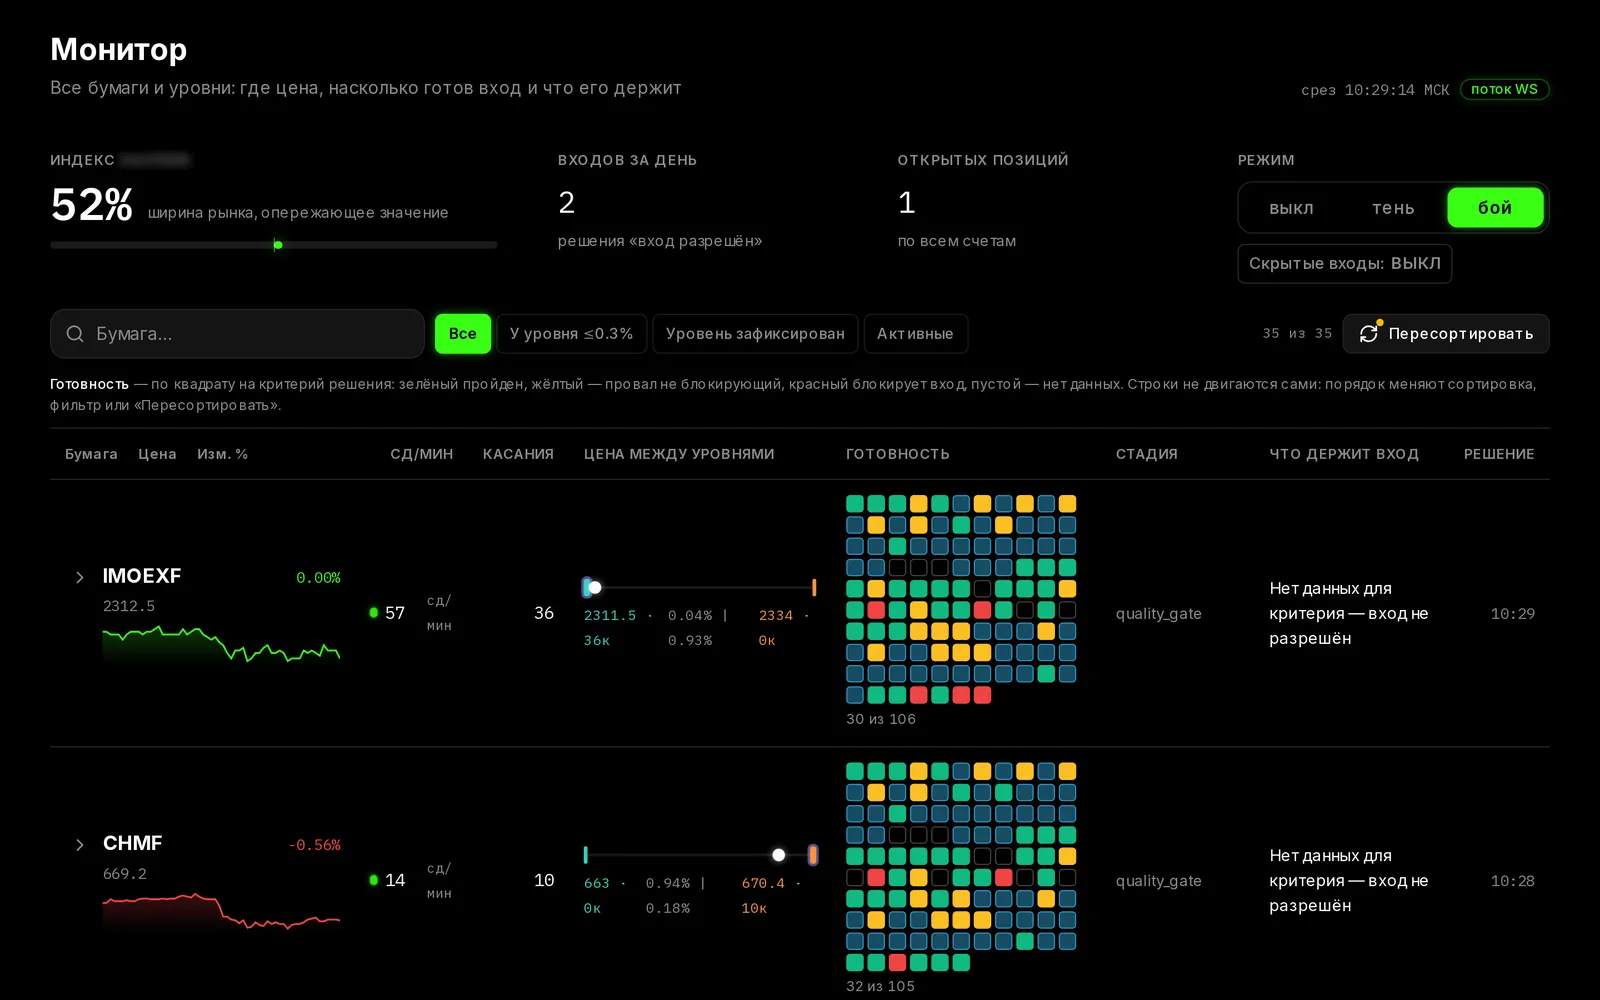Viewport: 1600px width, 1000px height.
Task: Click the market breadth index slider dot
Action: pyautogui.click(x=278, y=245)
